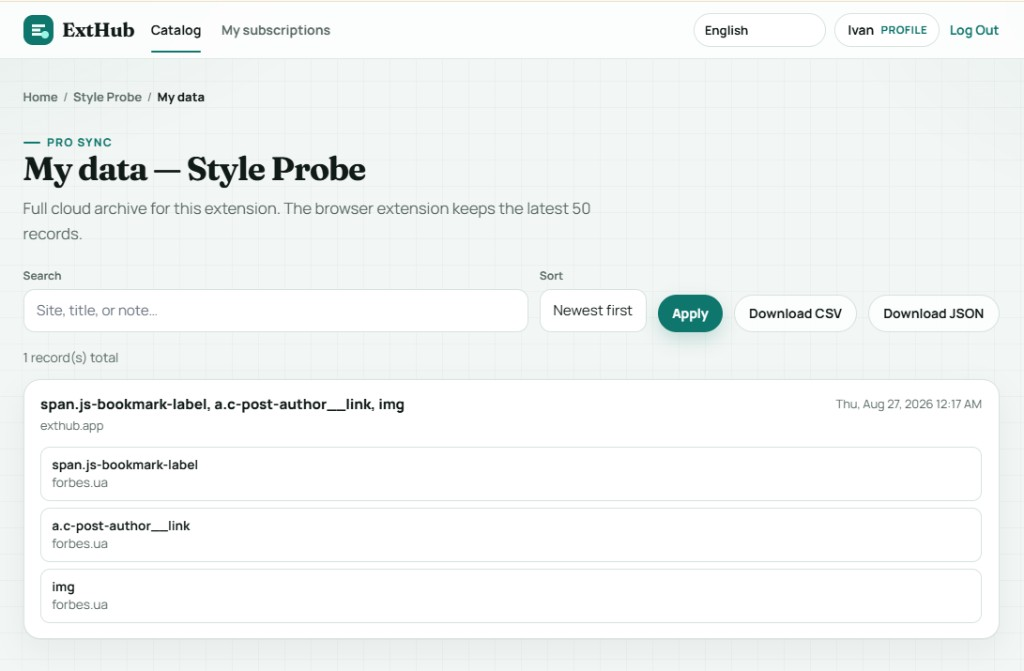1024x671 pixels.
Task: Go to My subscriptions
Action: tap(276, 30)
